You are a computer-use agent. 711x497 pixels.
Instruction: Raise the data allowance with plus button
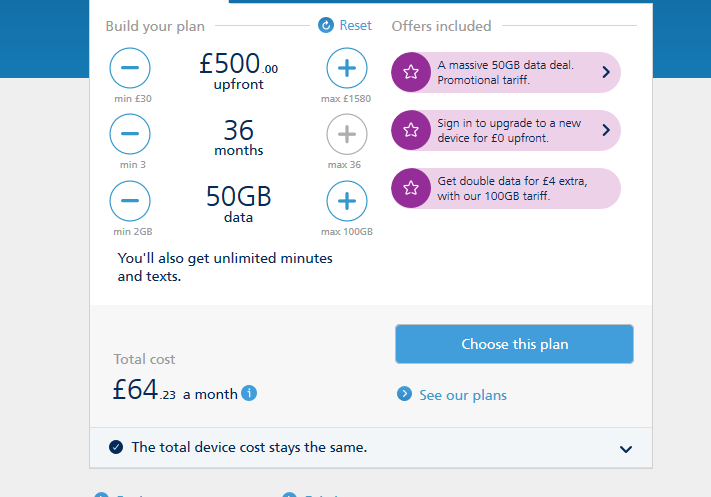point(347,201)
